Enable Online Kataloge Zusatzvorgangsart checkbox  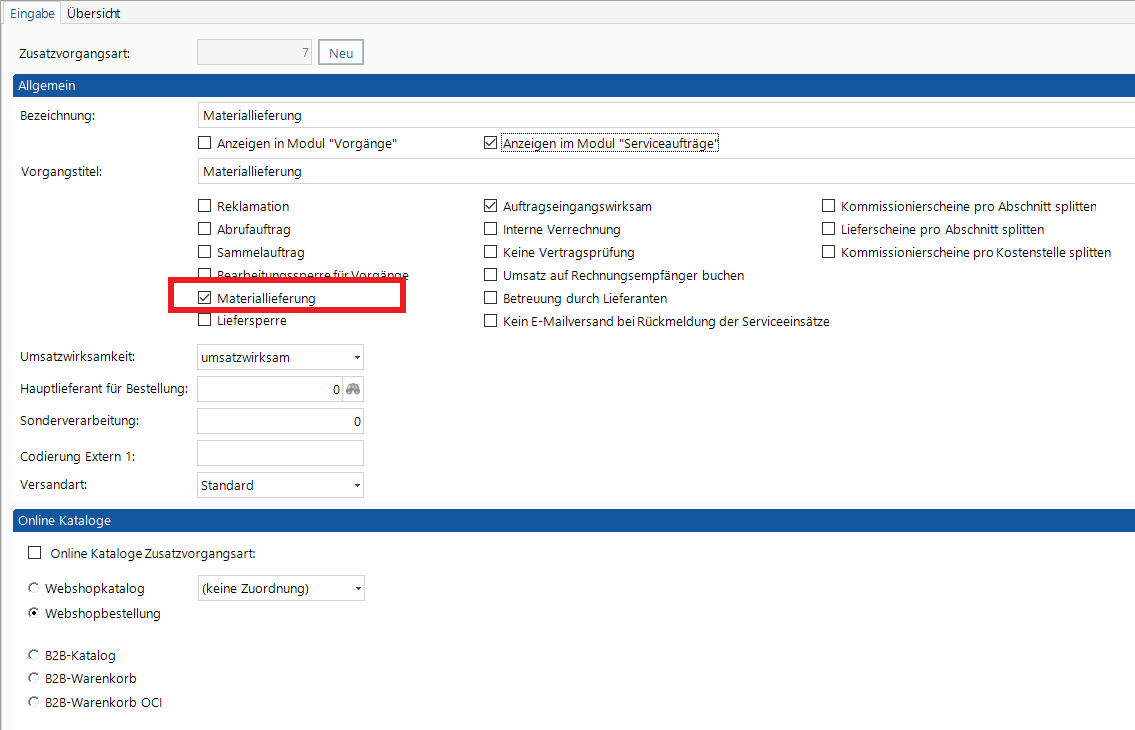point(36,553)
